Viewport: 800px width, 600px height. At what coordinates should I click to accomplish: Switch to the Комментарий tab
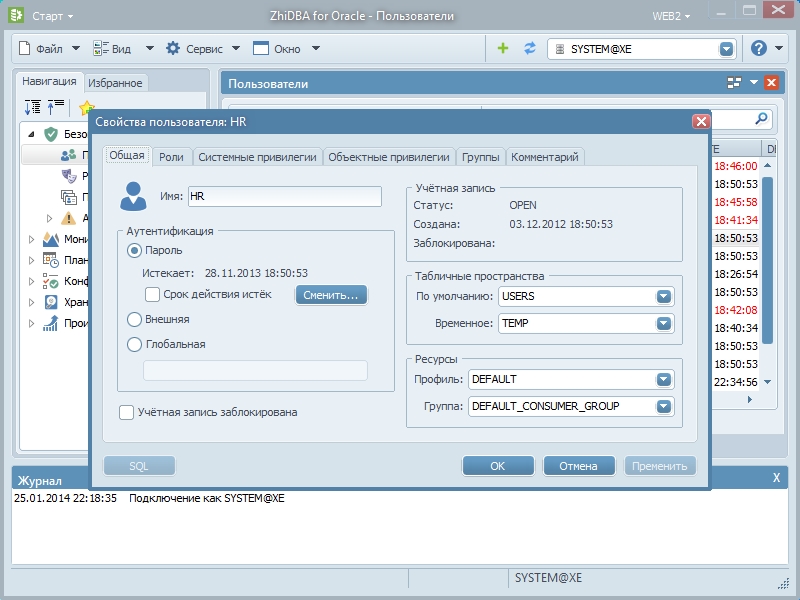[544, 157]
